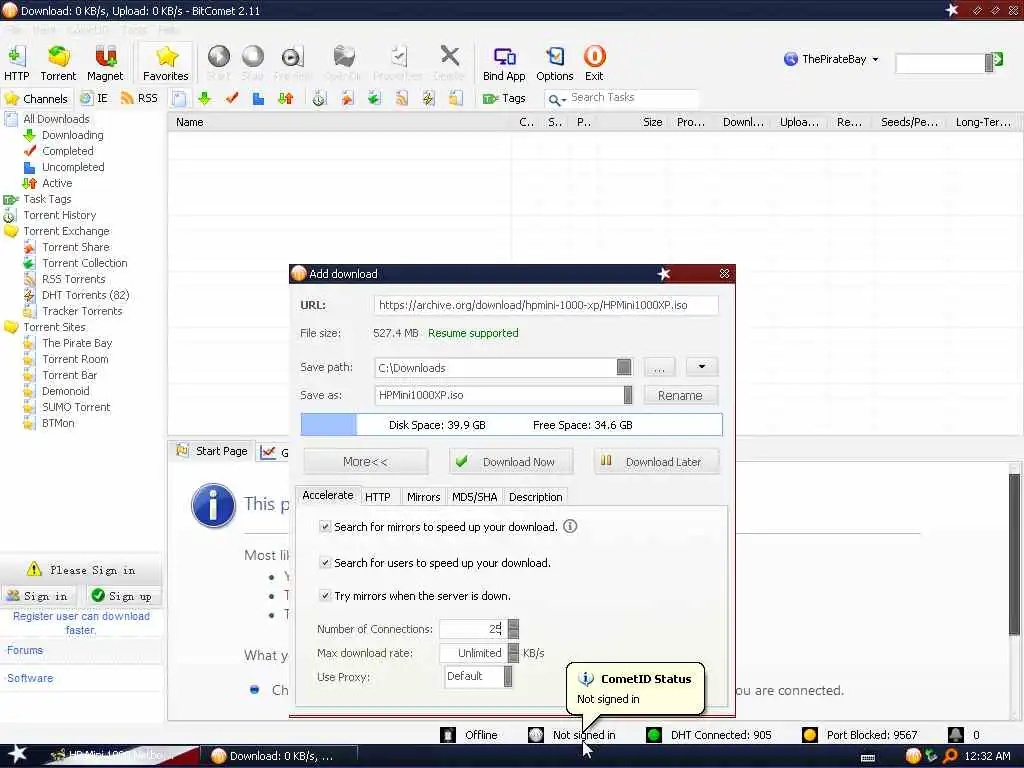Click the blue uncompleted filter icon in toolbar

click(x=259, y=99)
